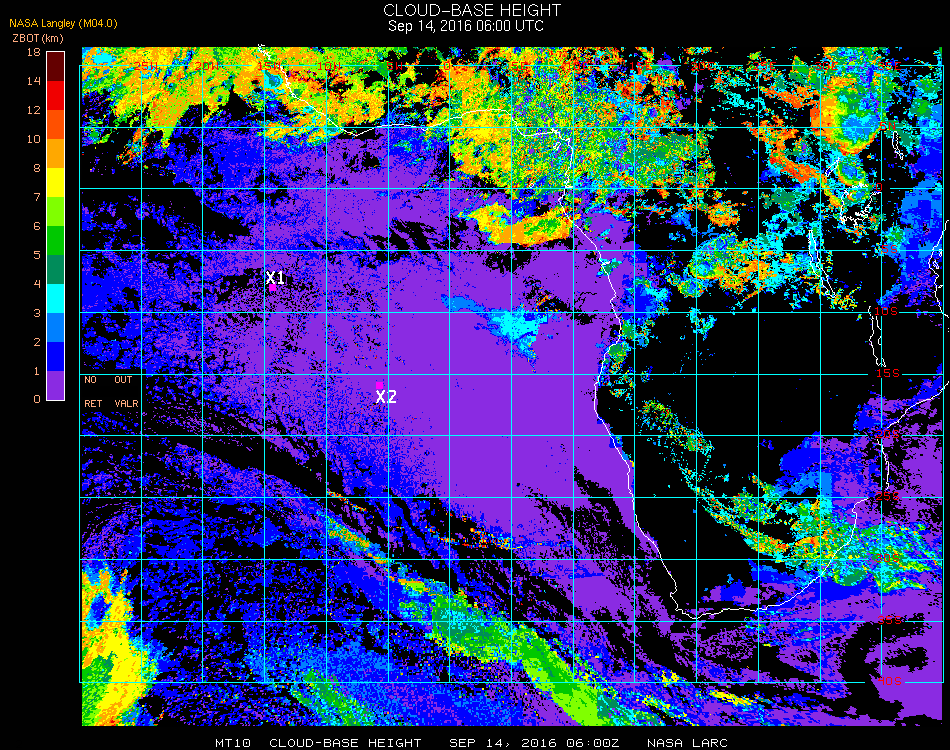Click the legend value 7

click(37, 197)
